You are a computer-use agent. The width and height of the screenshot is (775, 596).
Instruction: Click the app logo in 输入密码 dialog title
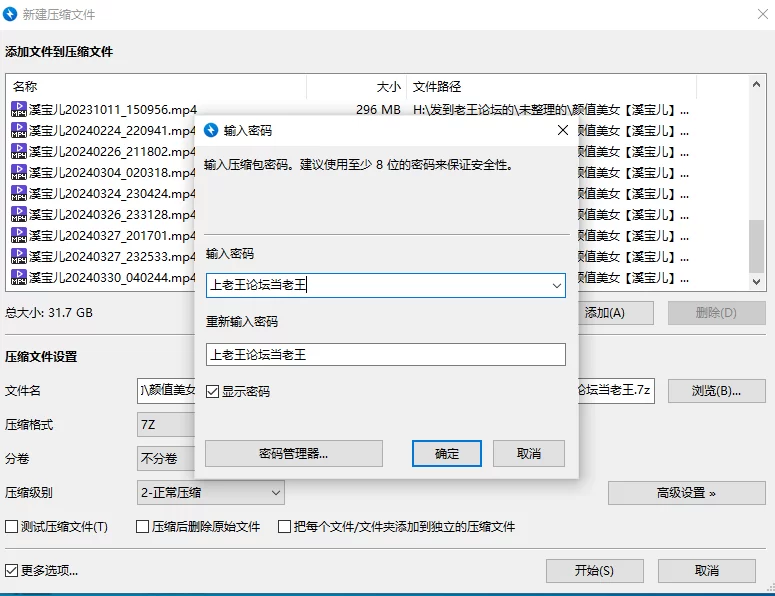point(211,130)
